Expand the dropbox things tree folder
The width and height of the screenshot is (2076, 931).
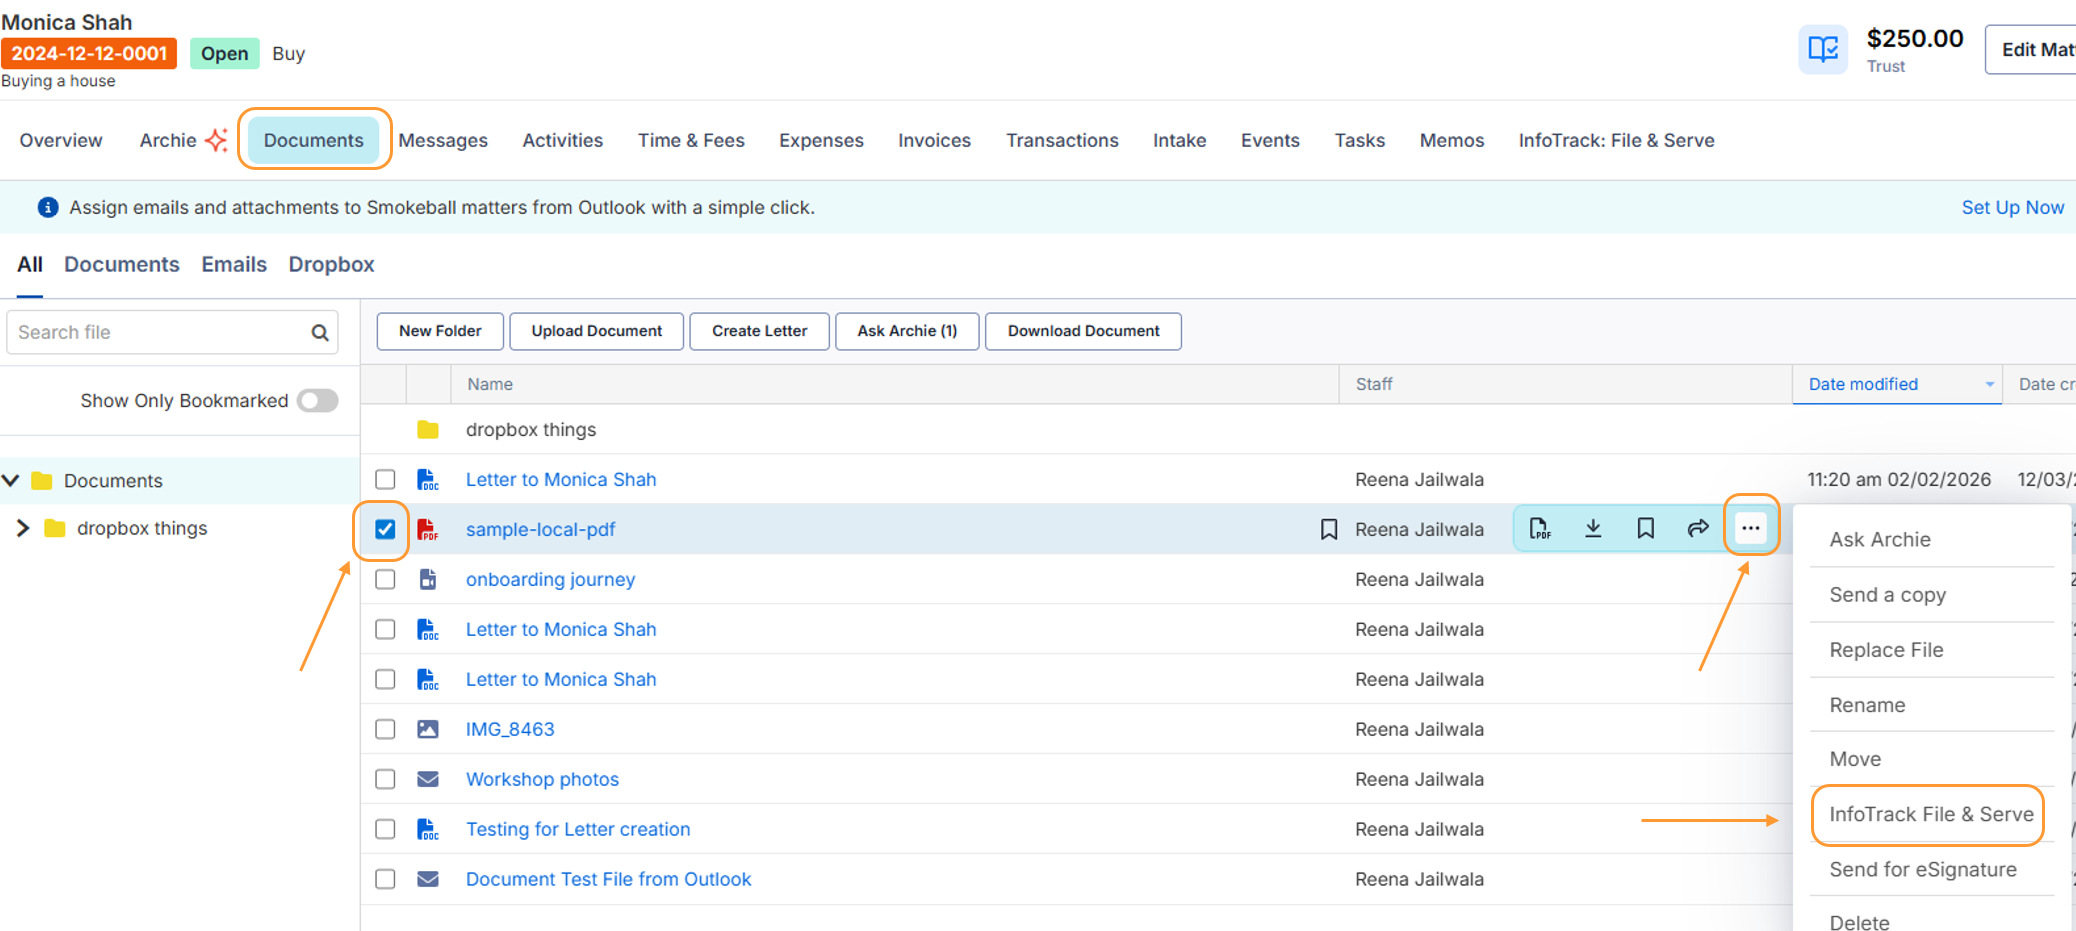pos(23,528)
